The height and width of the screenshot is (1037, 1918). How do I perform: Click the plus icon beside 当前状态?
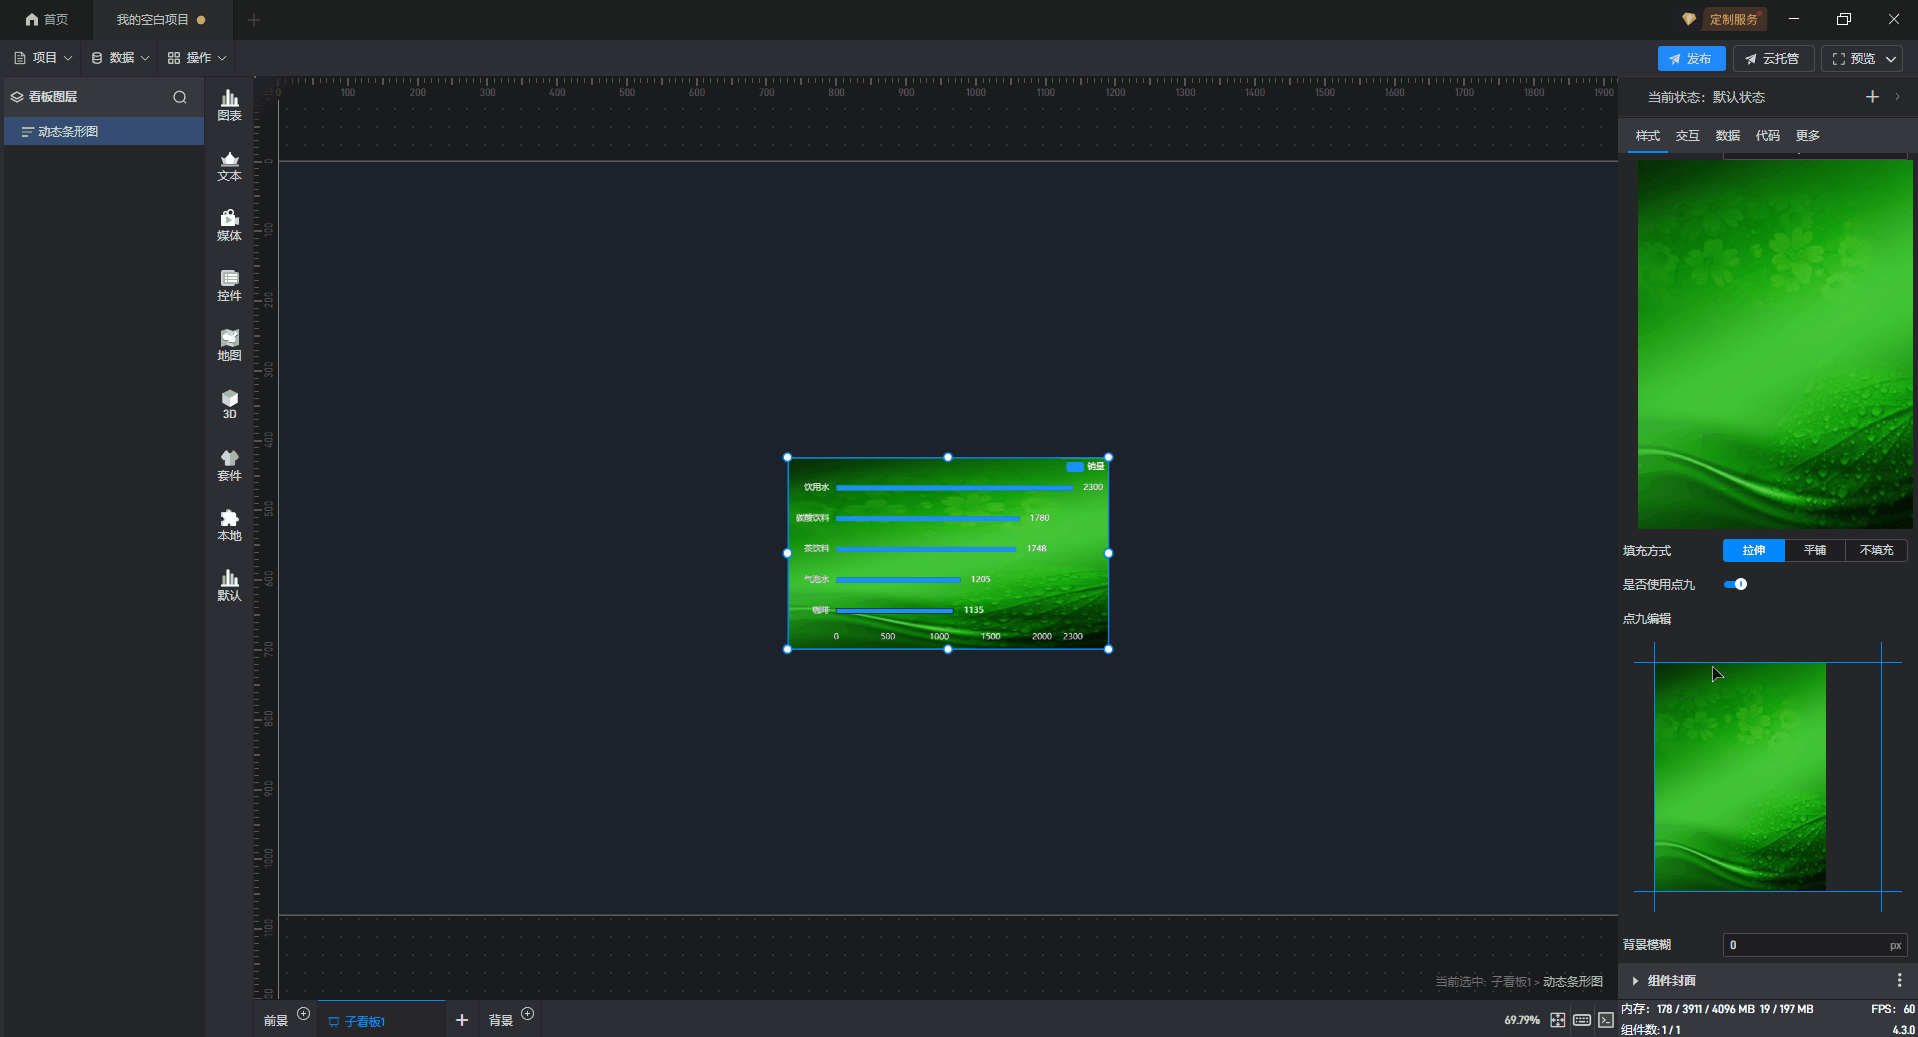click(1872, 97)
